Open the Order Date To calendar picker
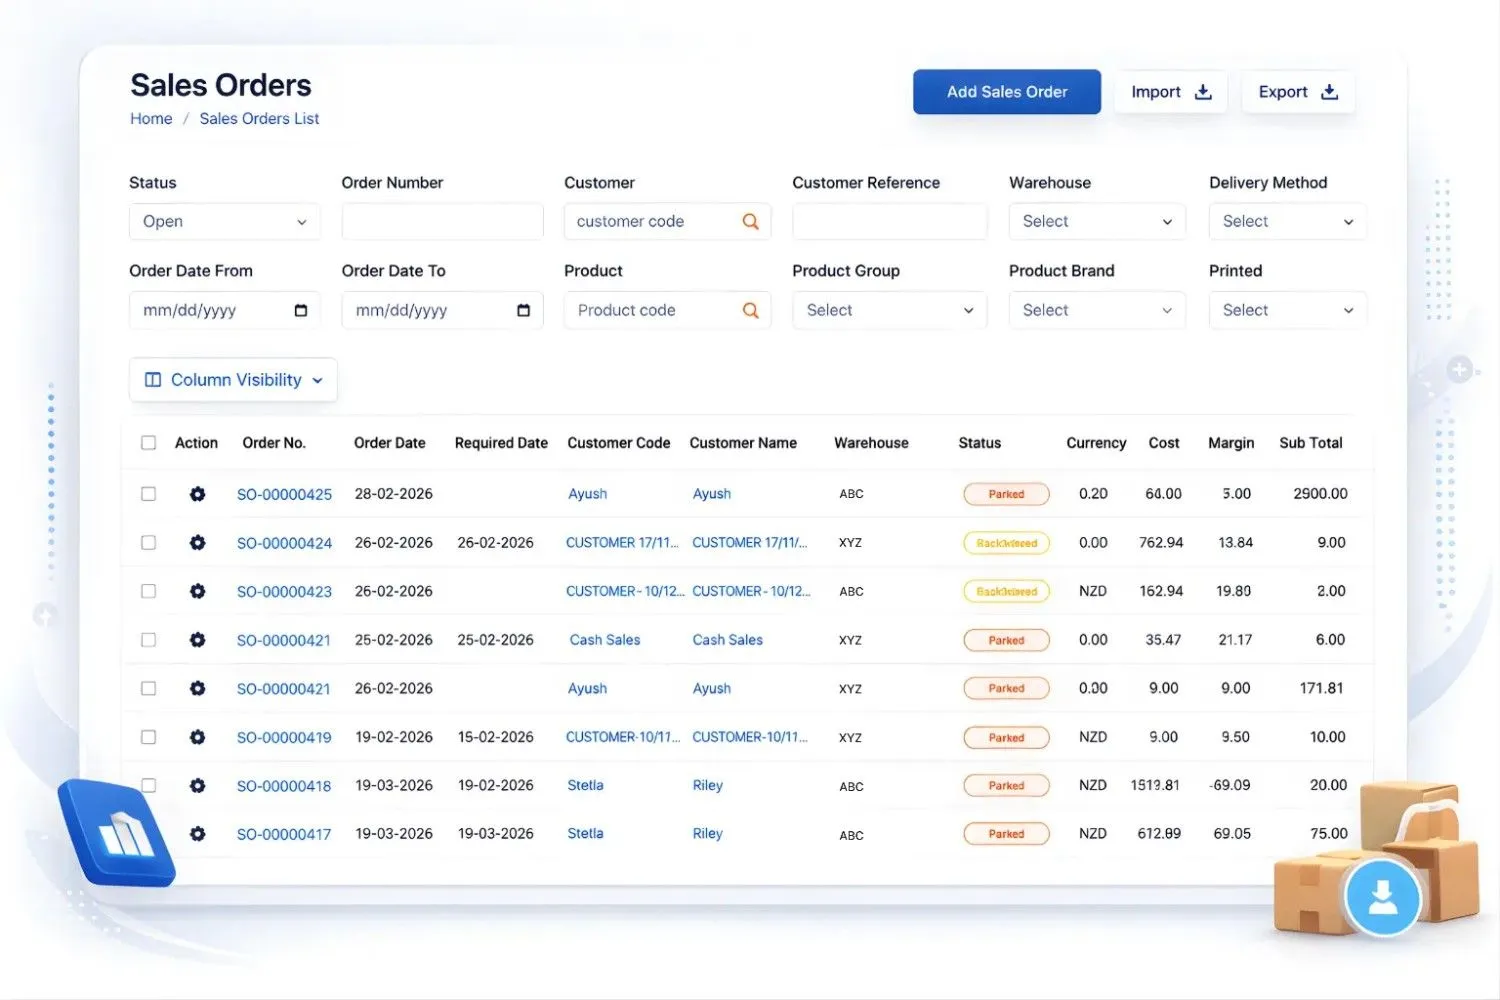Image resolution: width=1500 pixels, height=1000 pixels. click(x=523, y=310)
